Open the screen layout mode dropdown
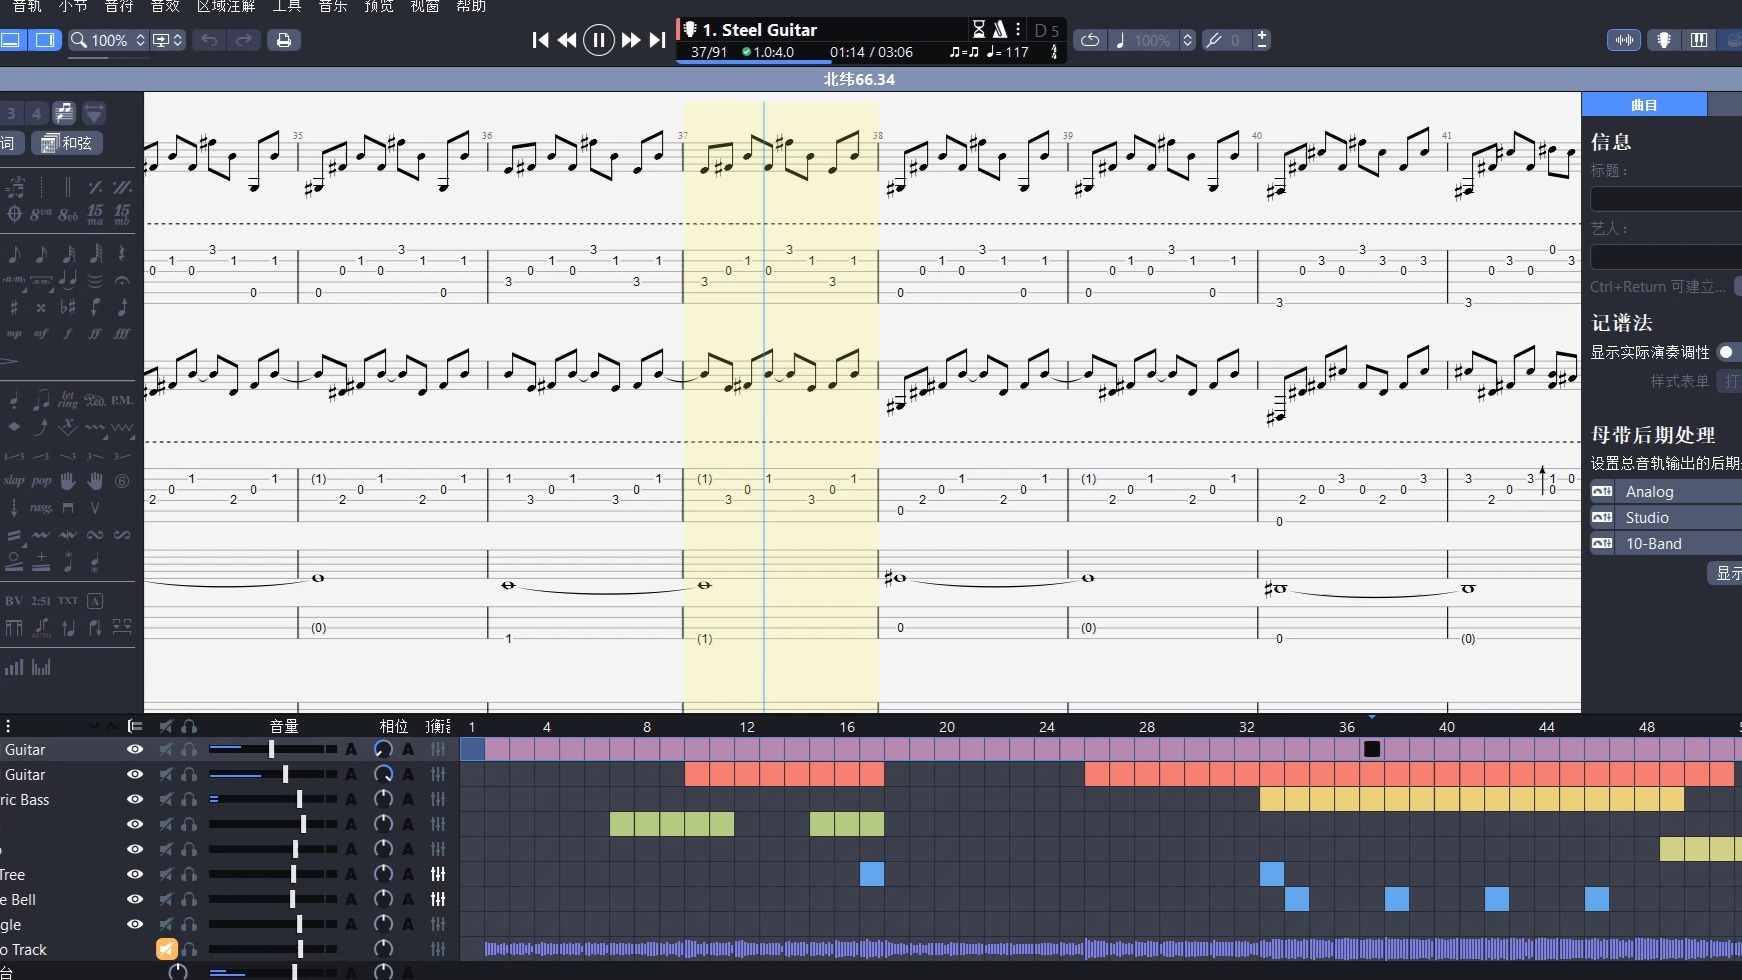Image resolution: width=1742 pixels, height=980 pixels. pos(167,40)
